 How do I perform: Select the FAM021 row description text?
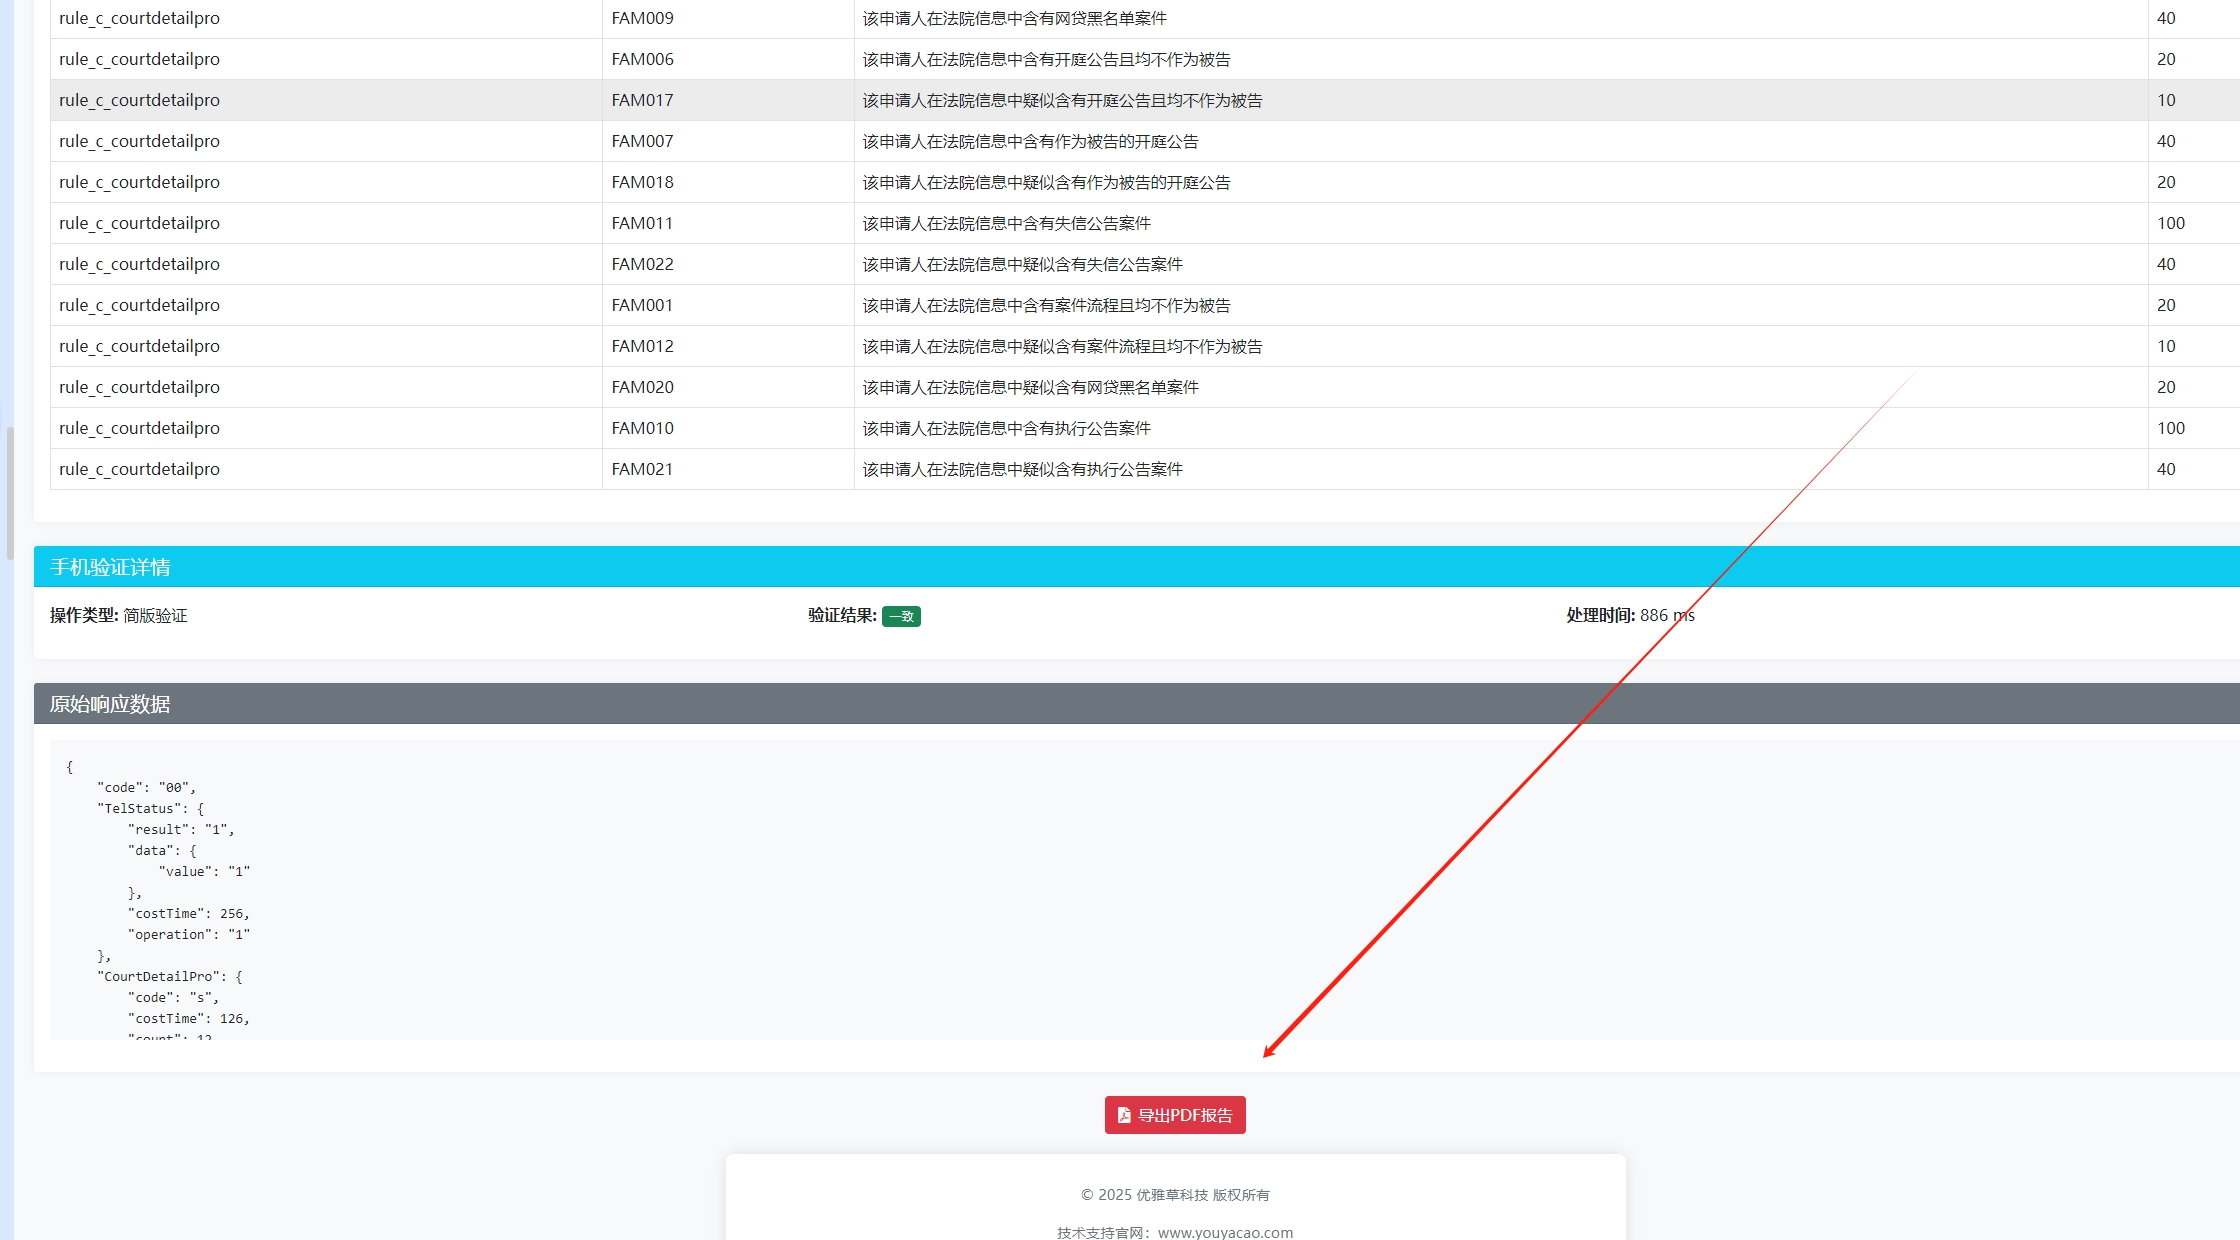coord(1022,469)
